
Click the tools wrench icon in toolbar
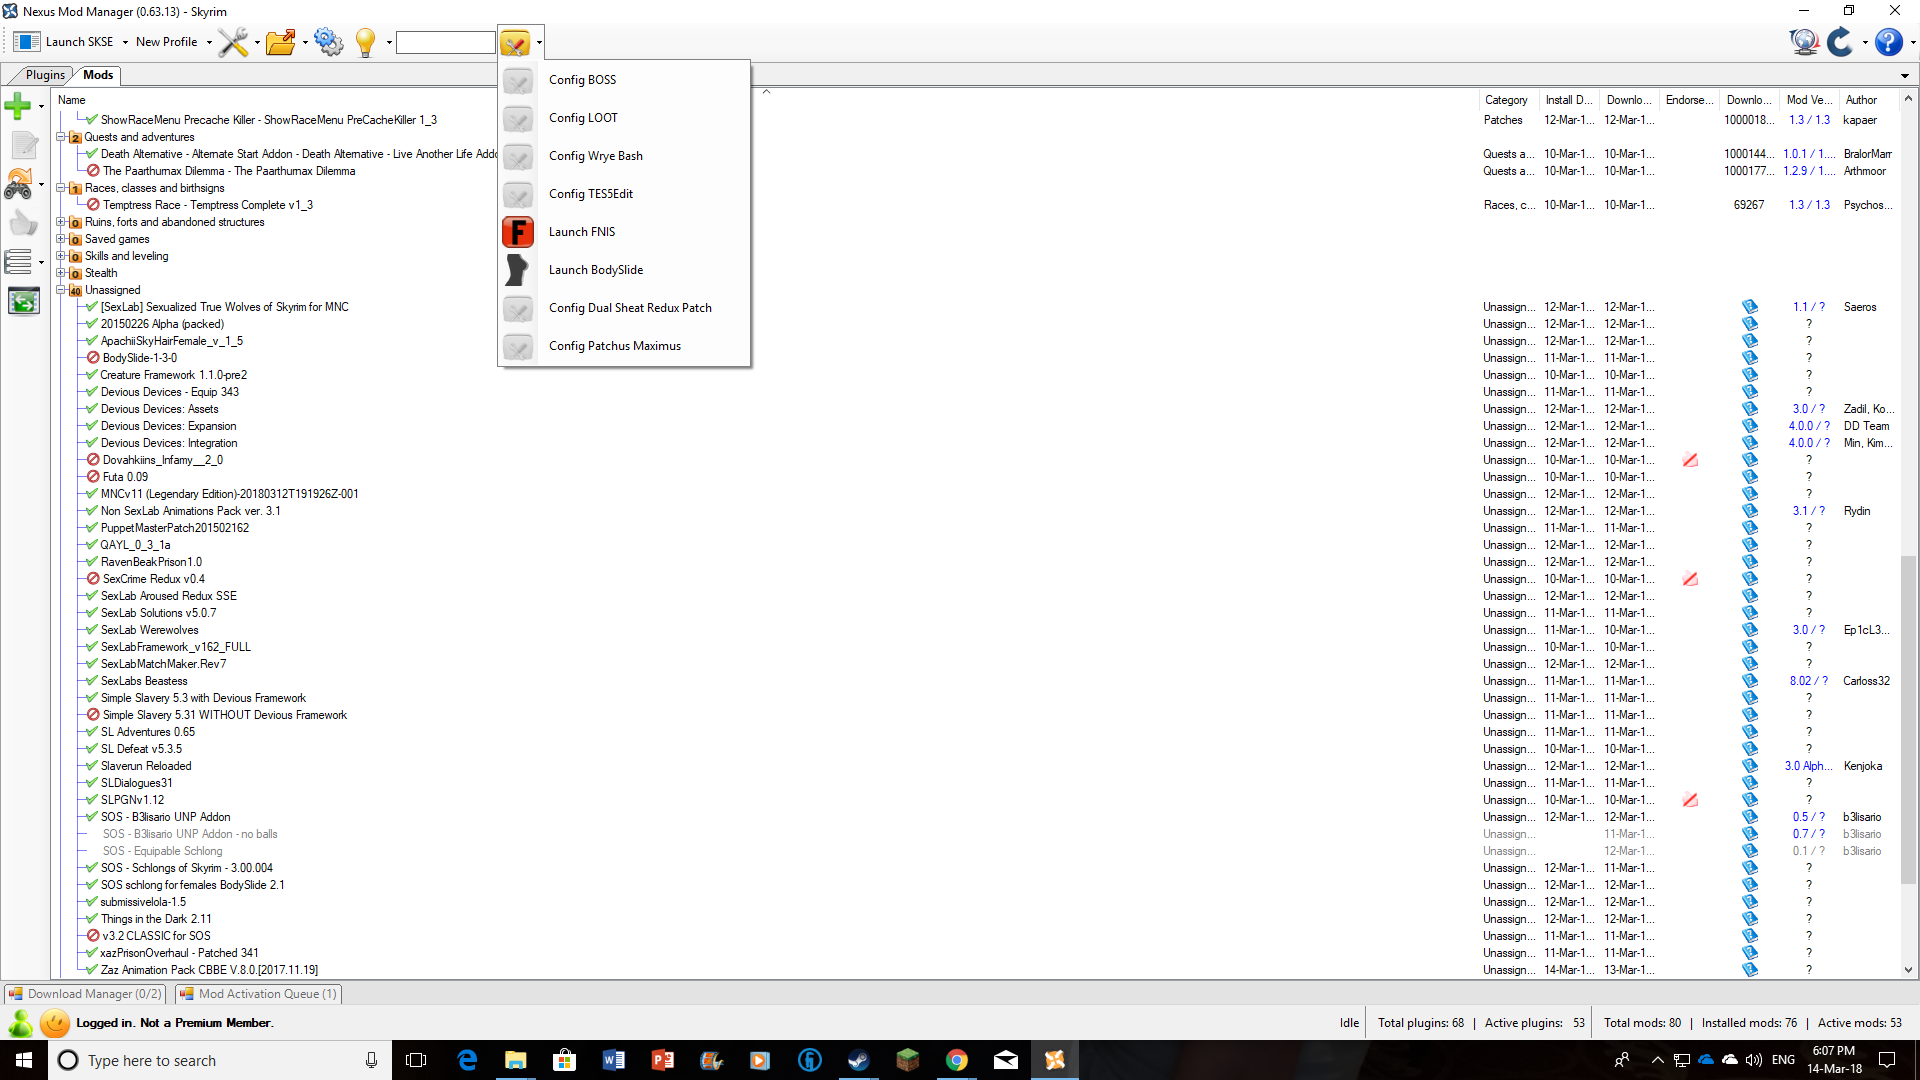point(232,42)
